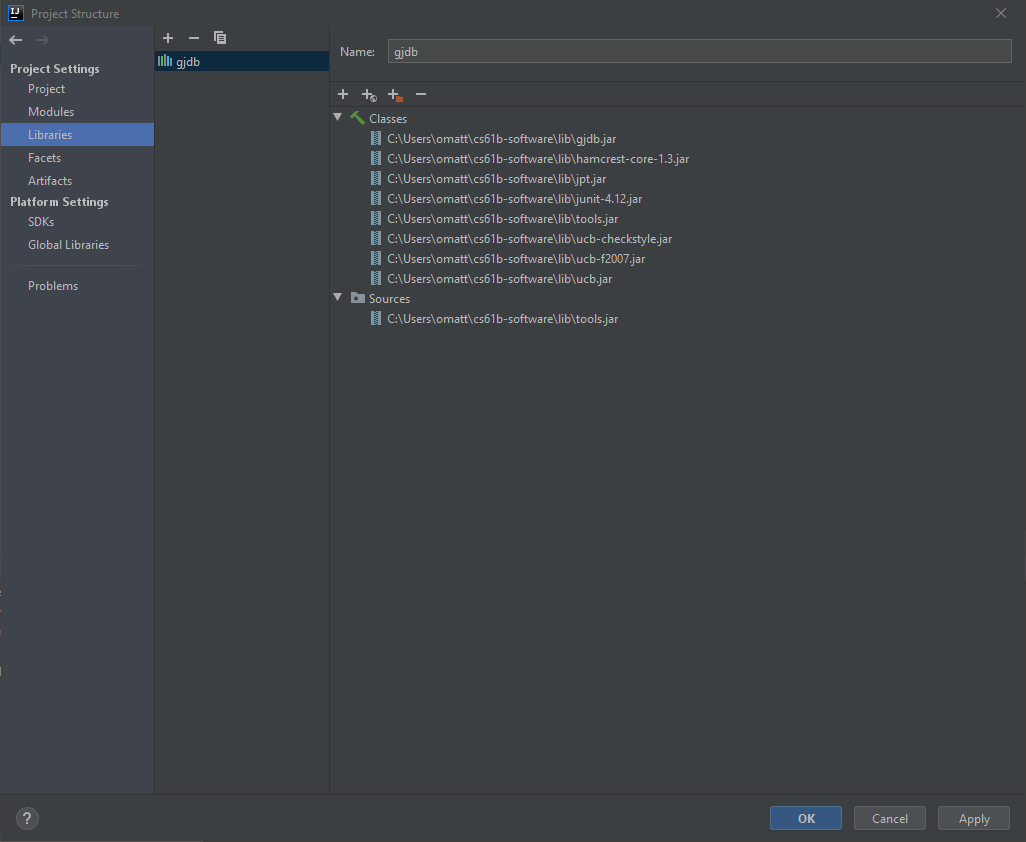This screenshot has width=1026, height=842.
Task: Click the add excluded root icon
Action: click(394, 94)
